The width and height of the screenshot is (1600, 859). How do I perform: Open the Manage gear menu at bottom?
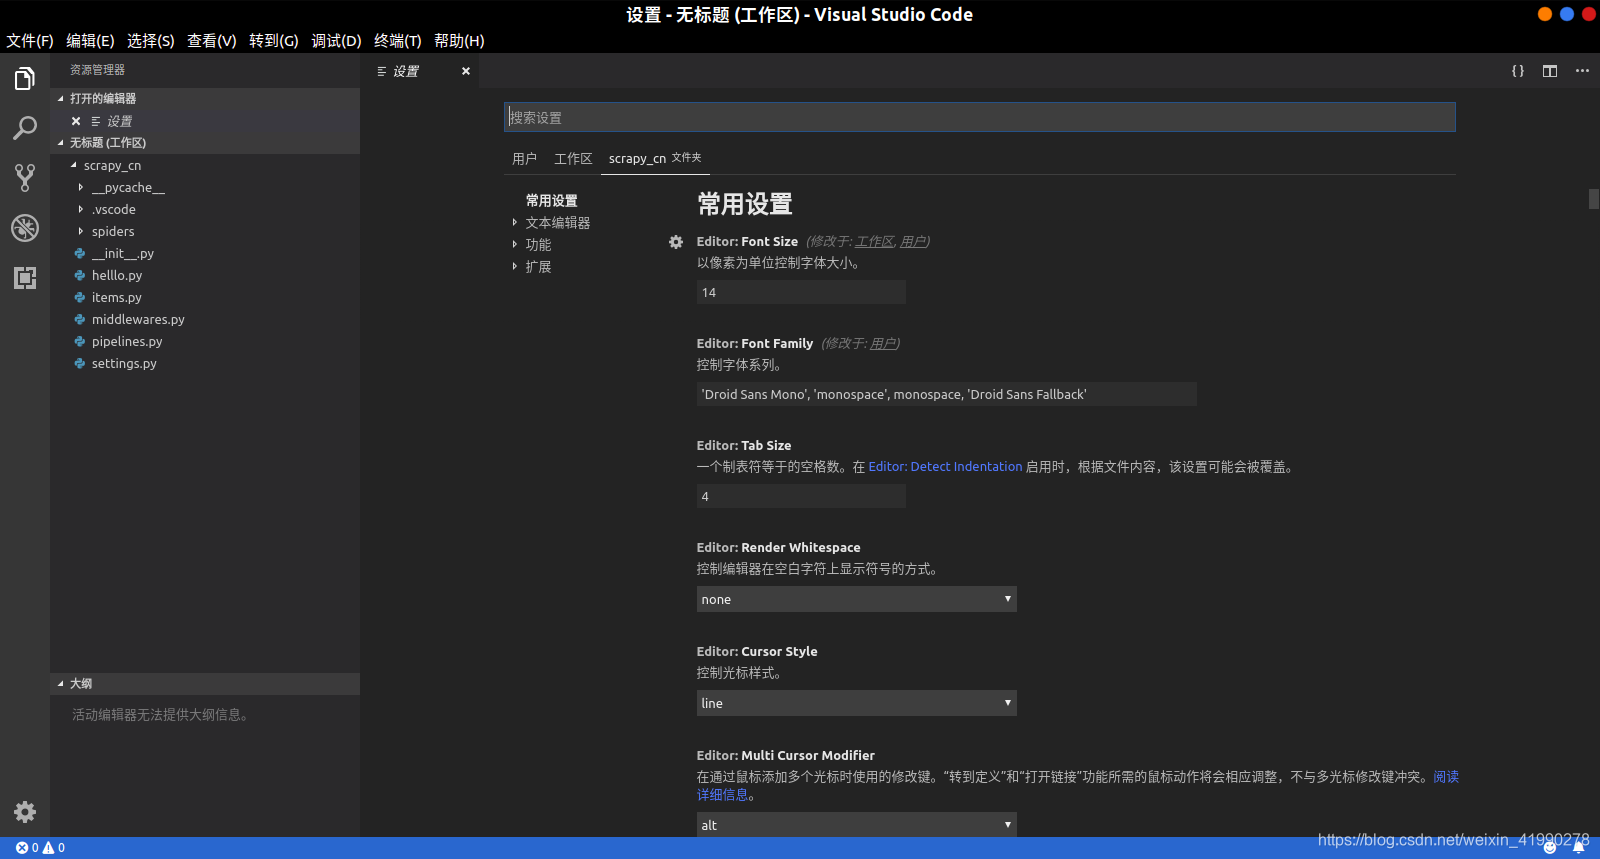pyautogui.click(x=25, y=812)
